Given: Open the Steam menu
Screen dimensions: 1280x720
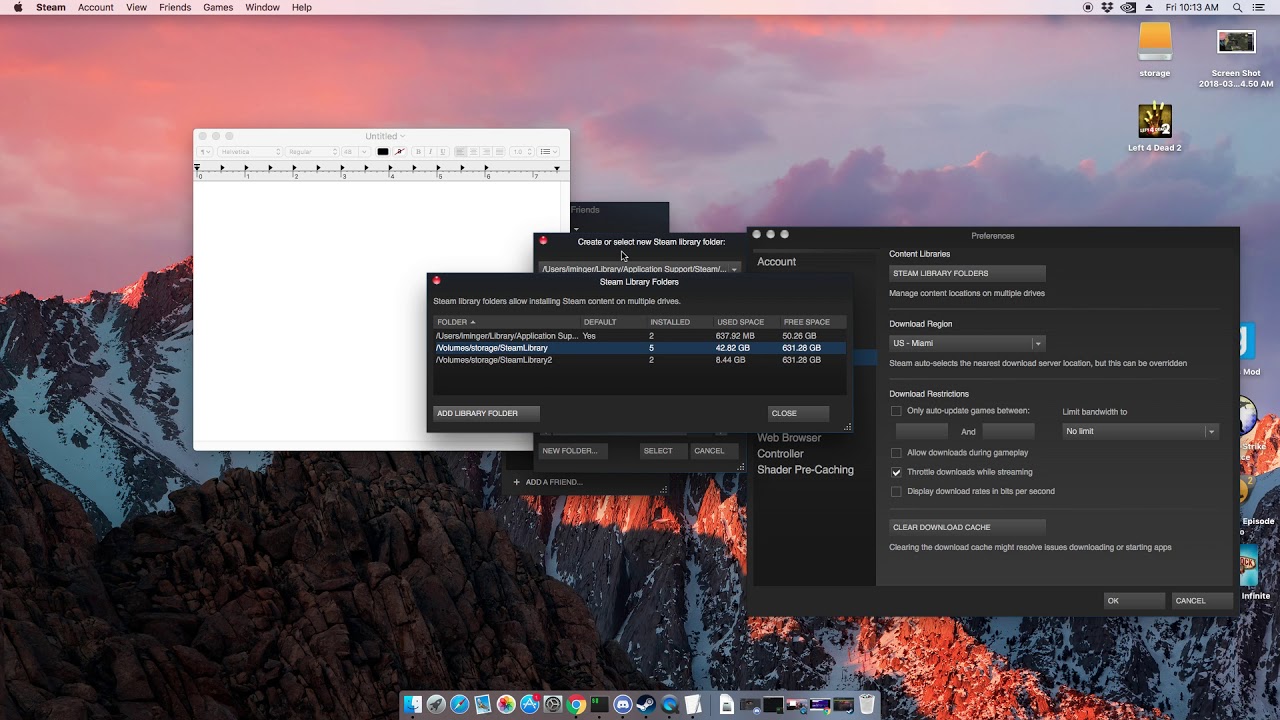Looking at the screenshot, I should click(x=50, y=7).
